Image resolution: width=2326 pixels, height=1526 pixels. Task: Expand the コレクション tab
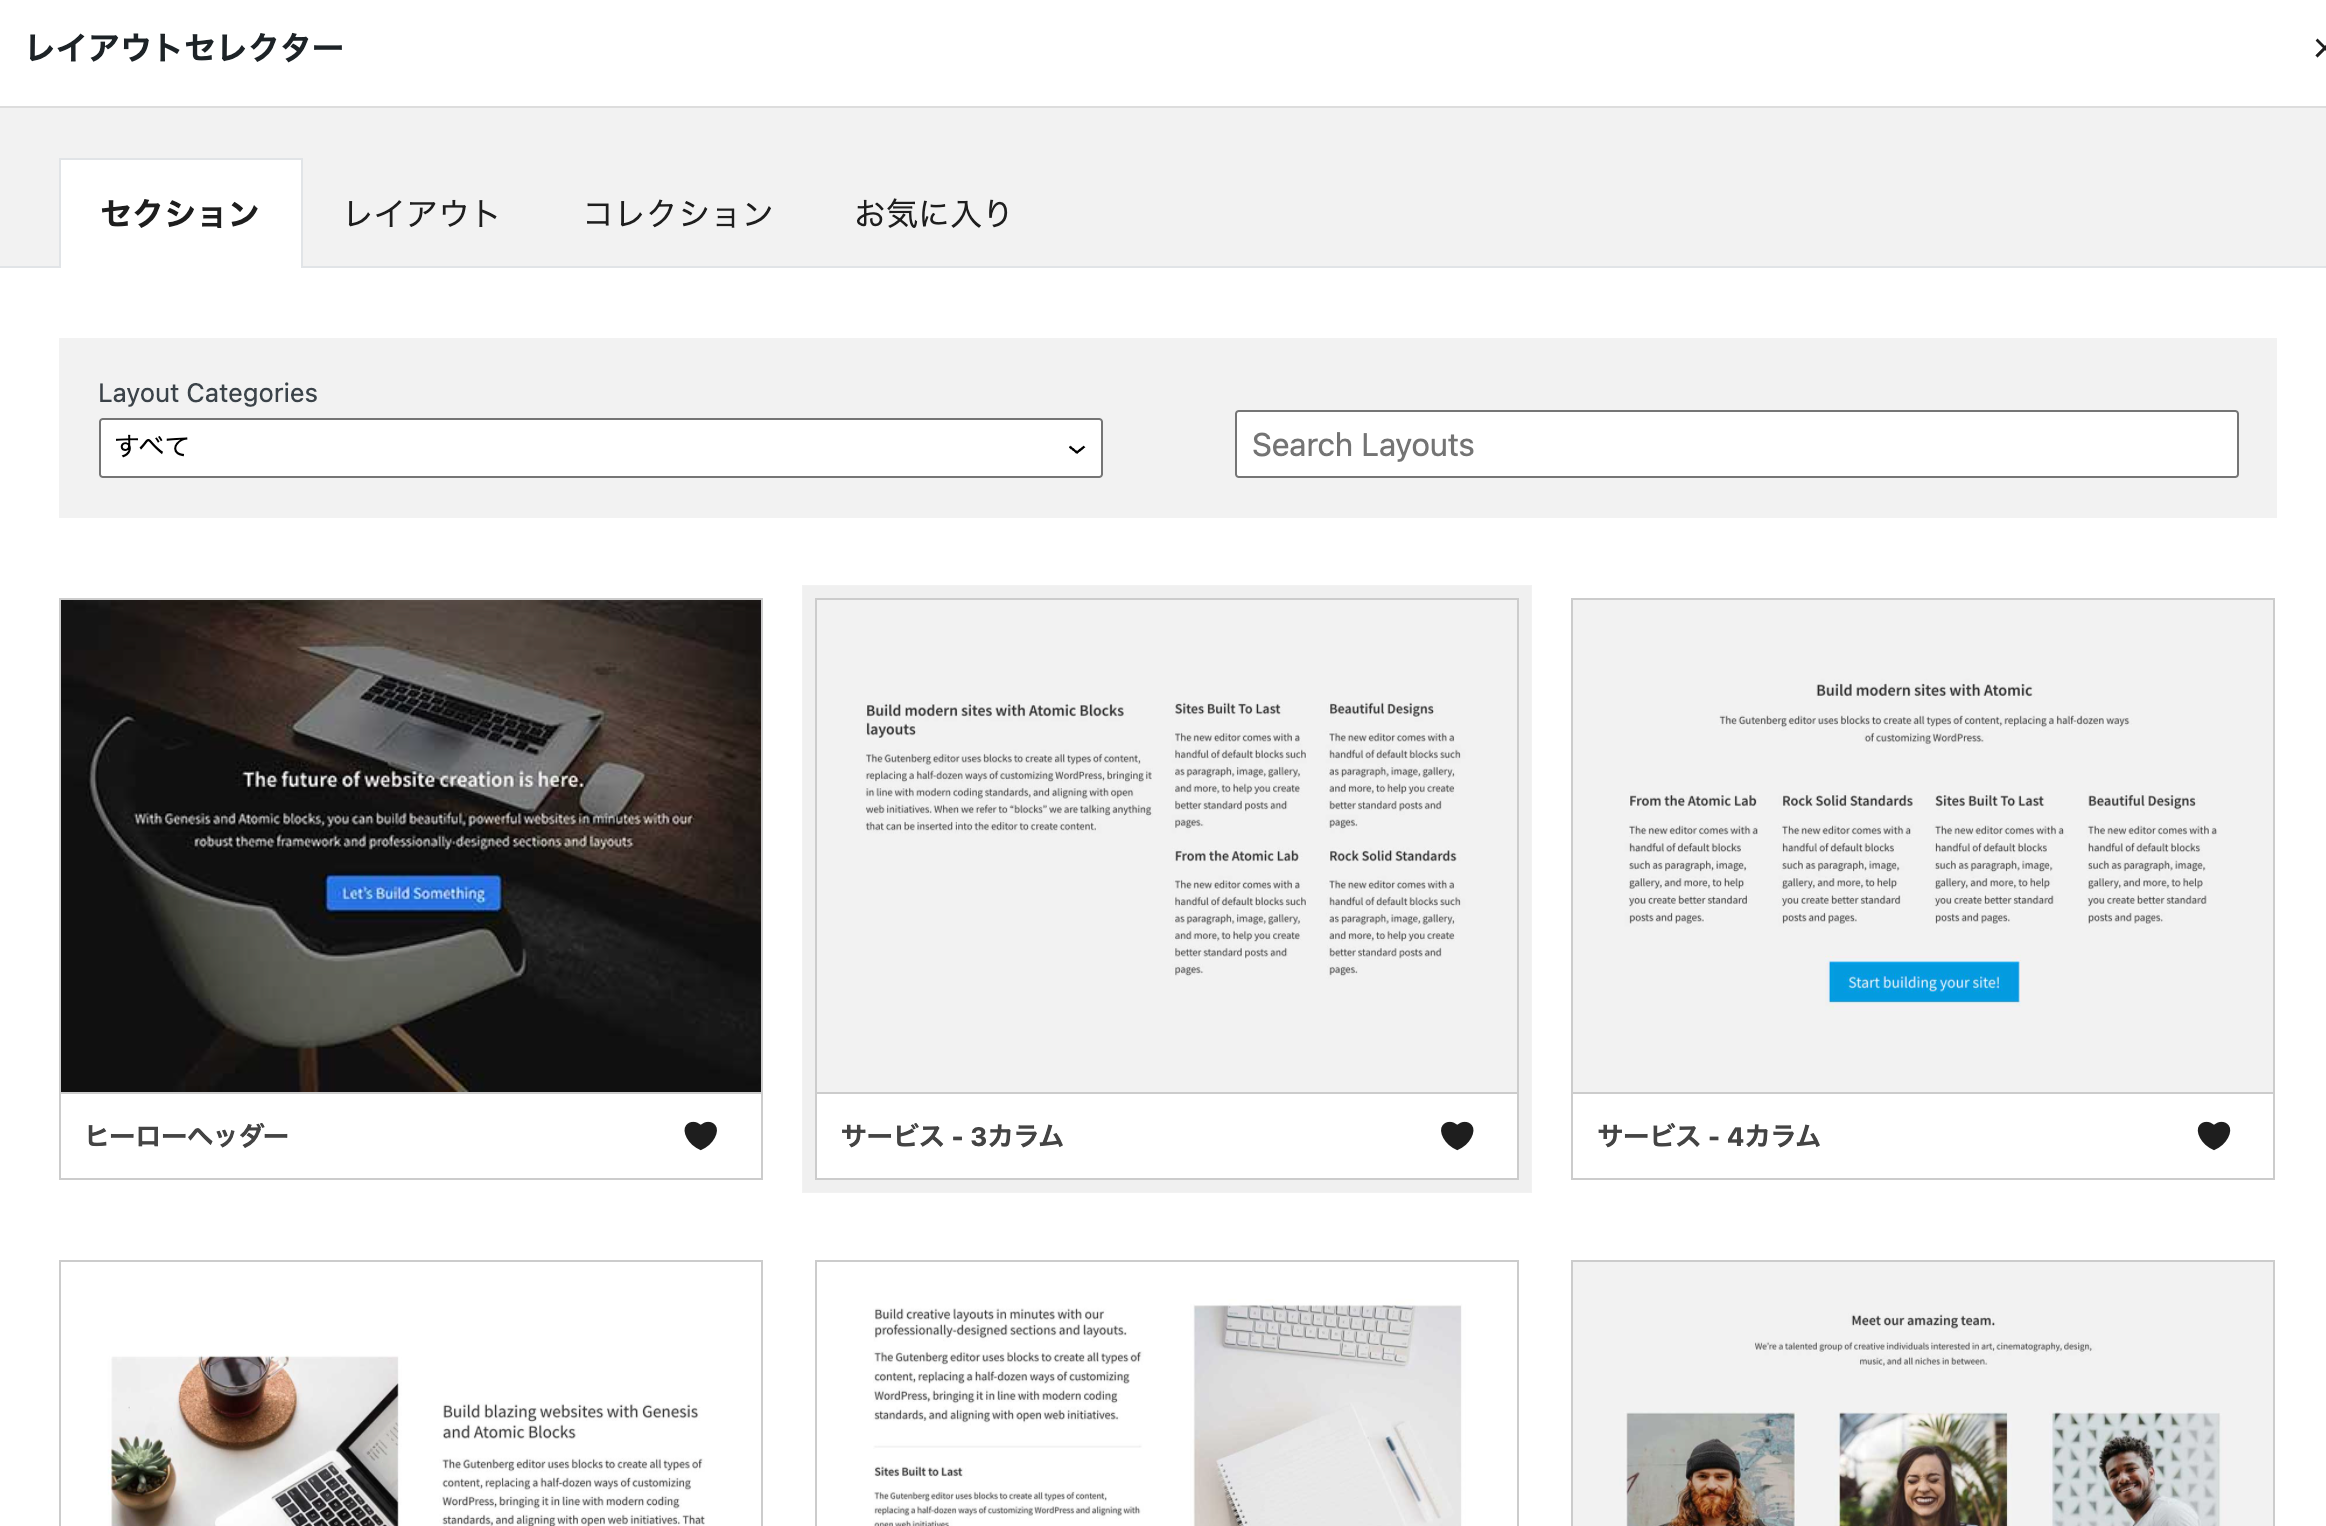coord(676,213)
